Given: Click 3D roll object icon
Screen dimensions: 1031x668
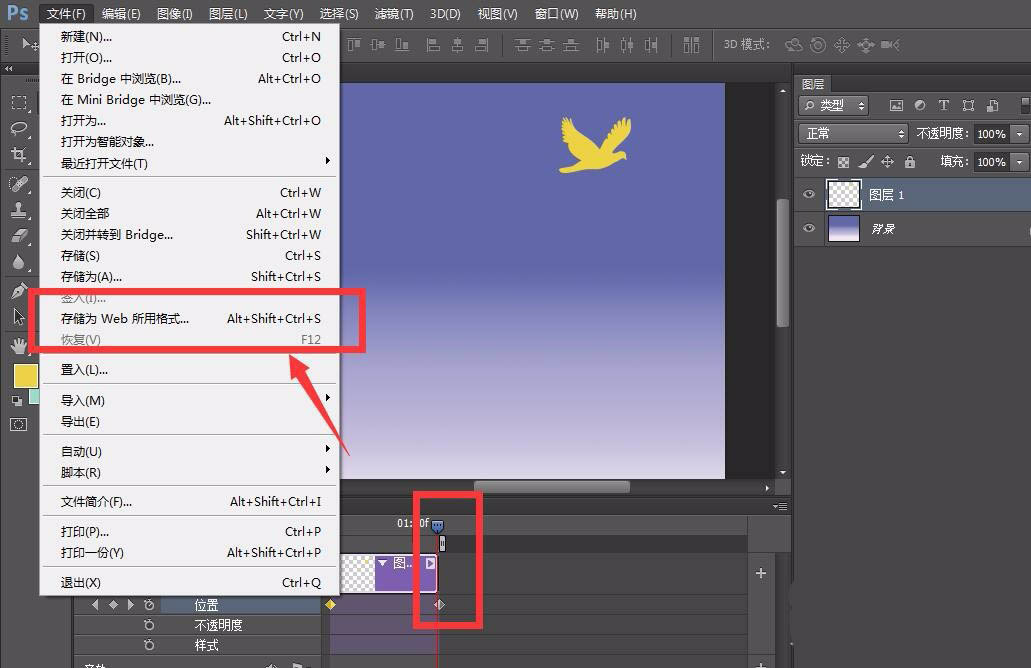Looking at the screenshot, I should 818,45.
